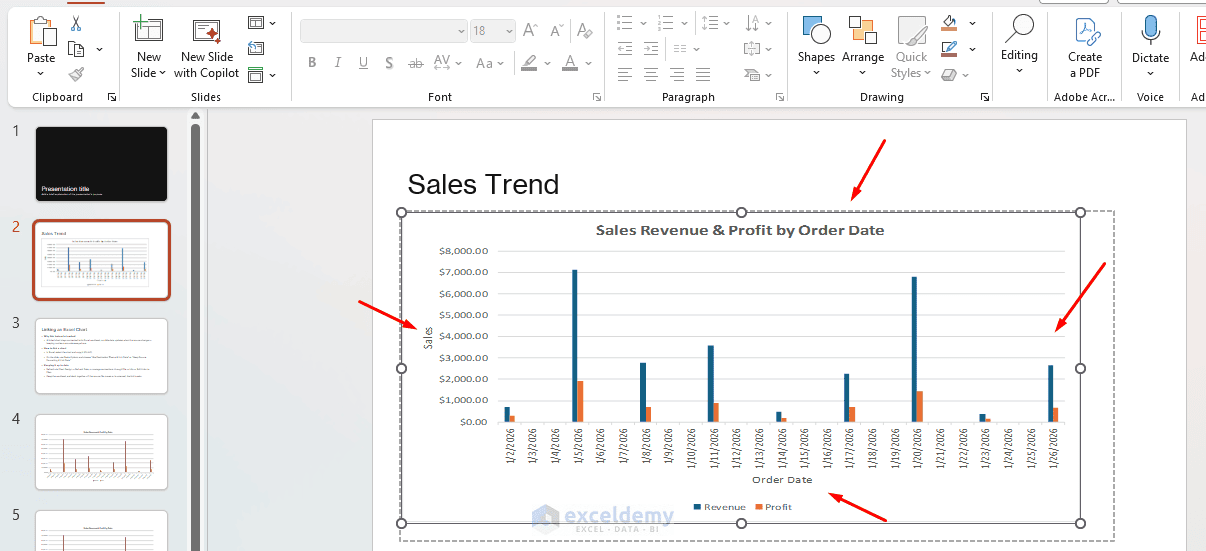Cut selection with the scissors icon

click(77, 24)
